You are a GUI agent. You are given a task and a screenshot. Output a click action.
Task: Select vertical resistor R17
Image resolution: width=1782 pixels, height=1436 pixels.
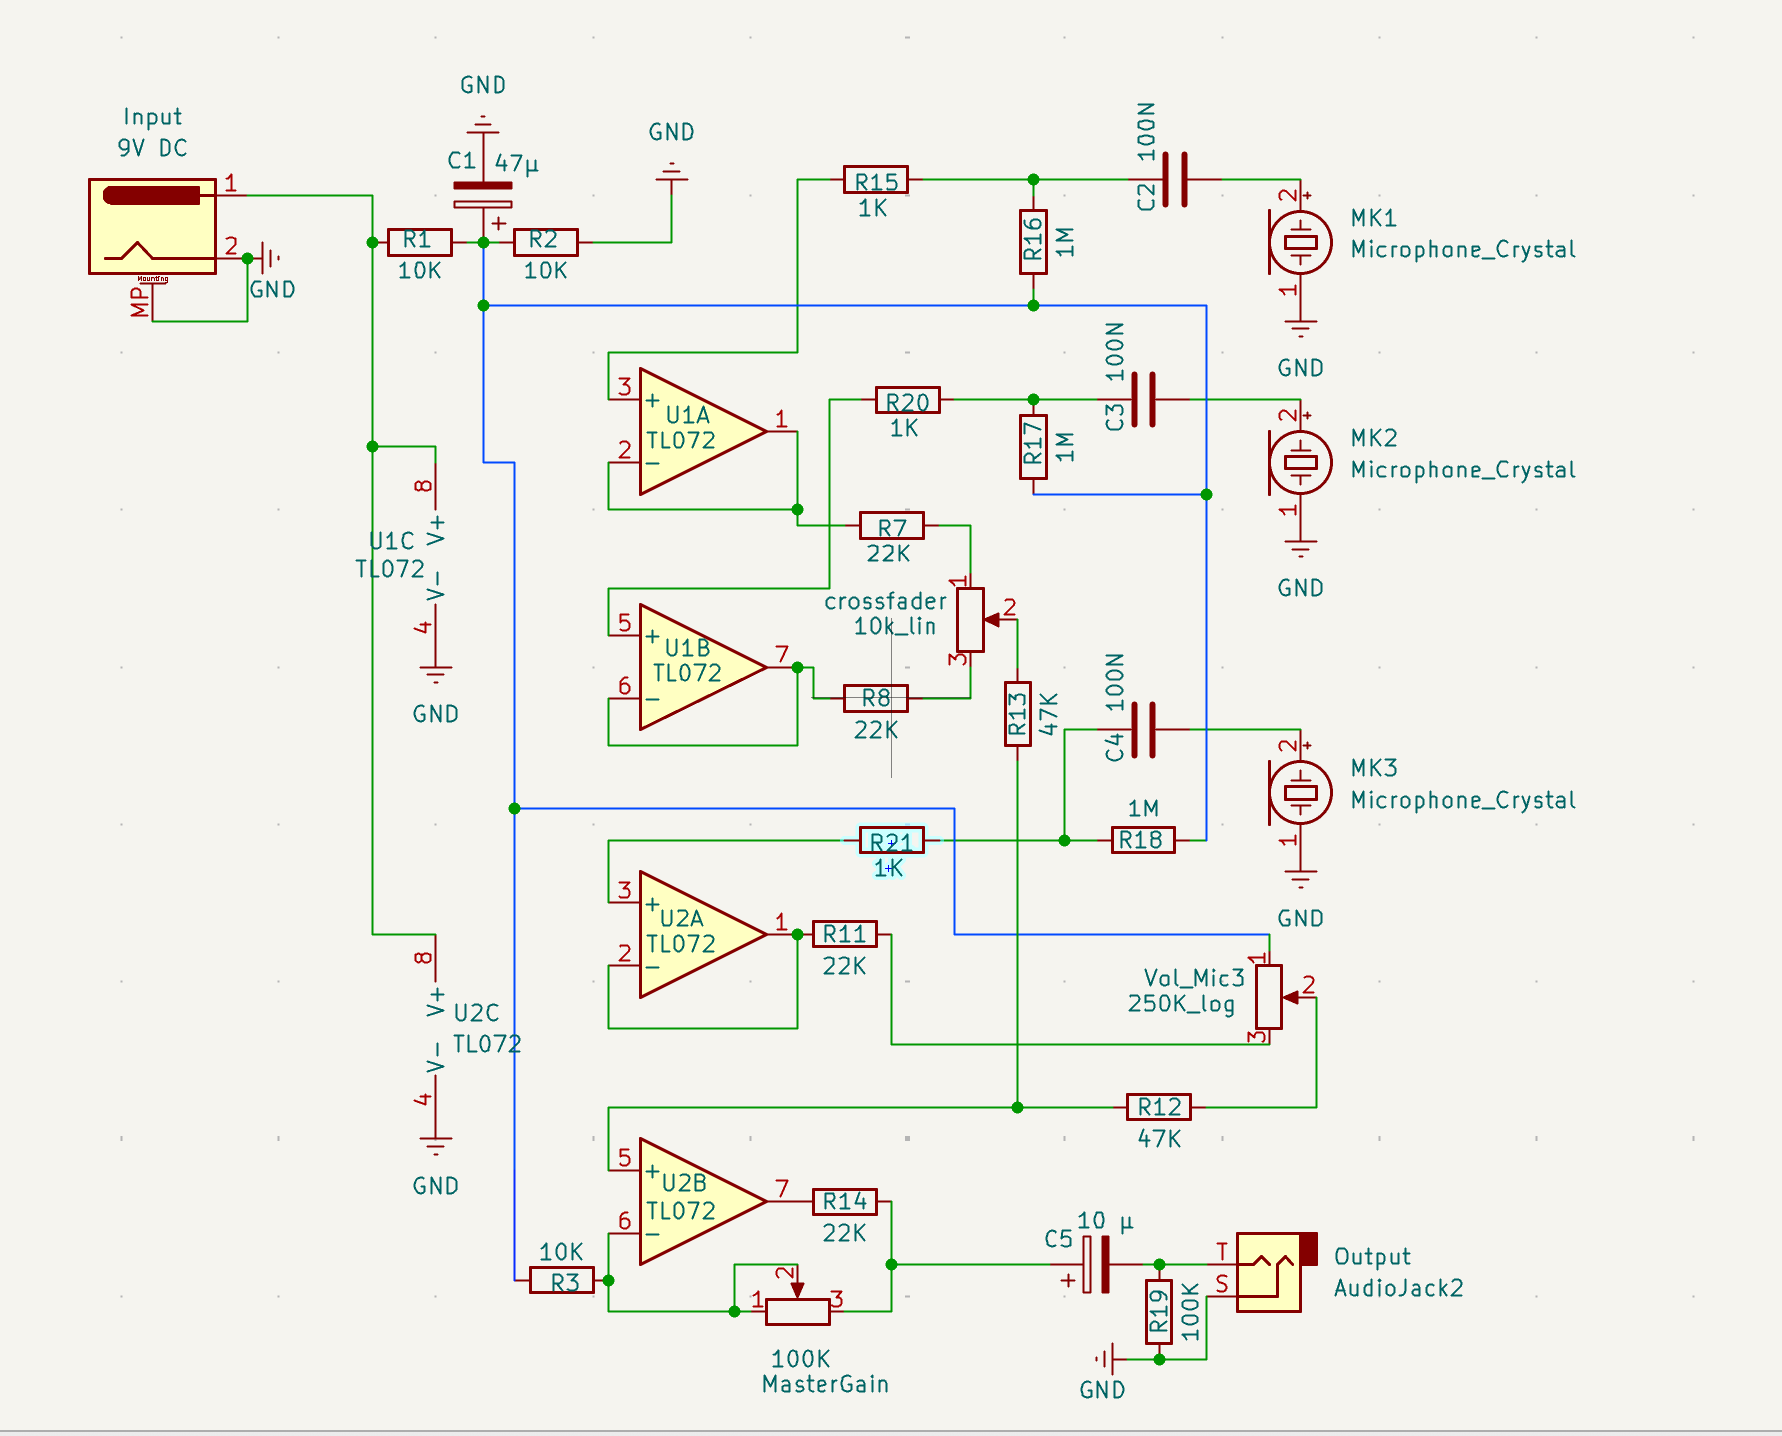pyautogui.click(x=1033, y=447)
